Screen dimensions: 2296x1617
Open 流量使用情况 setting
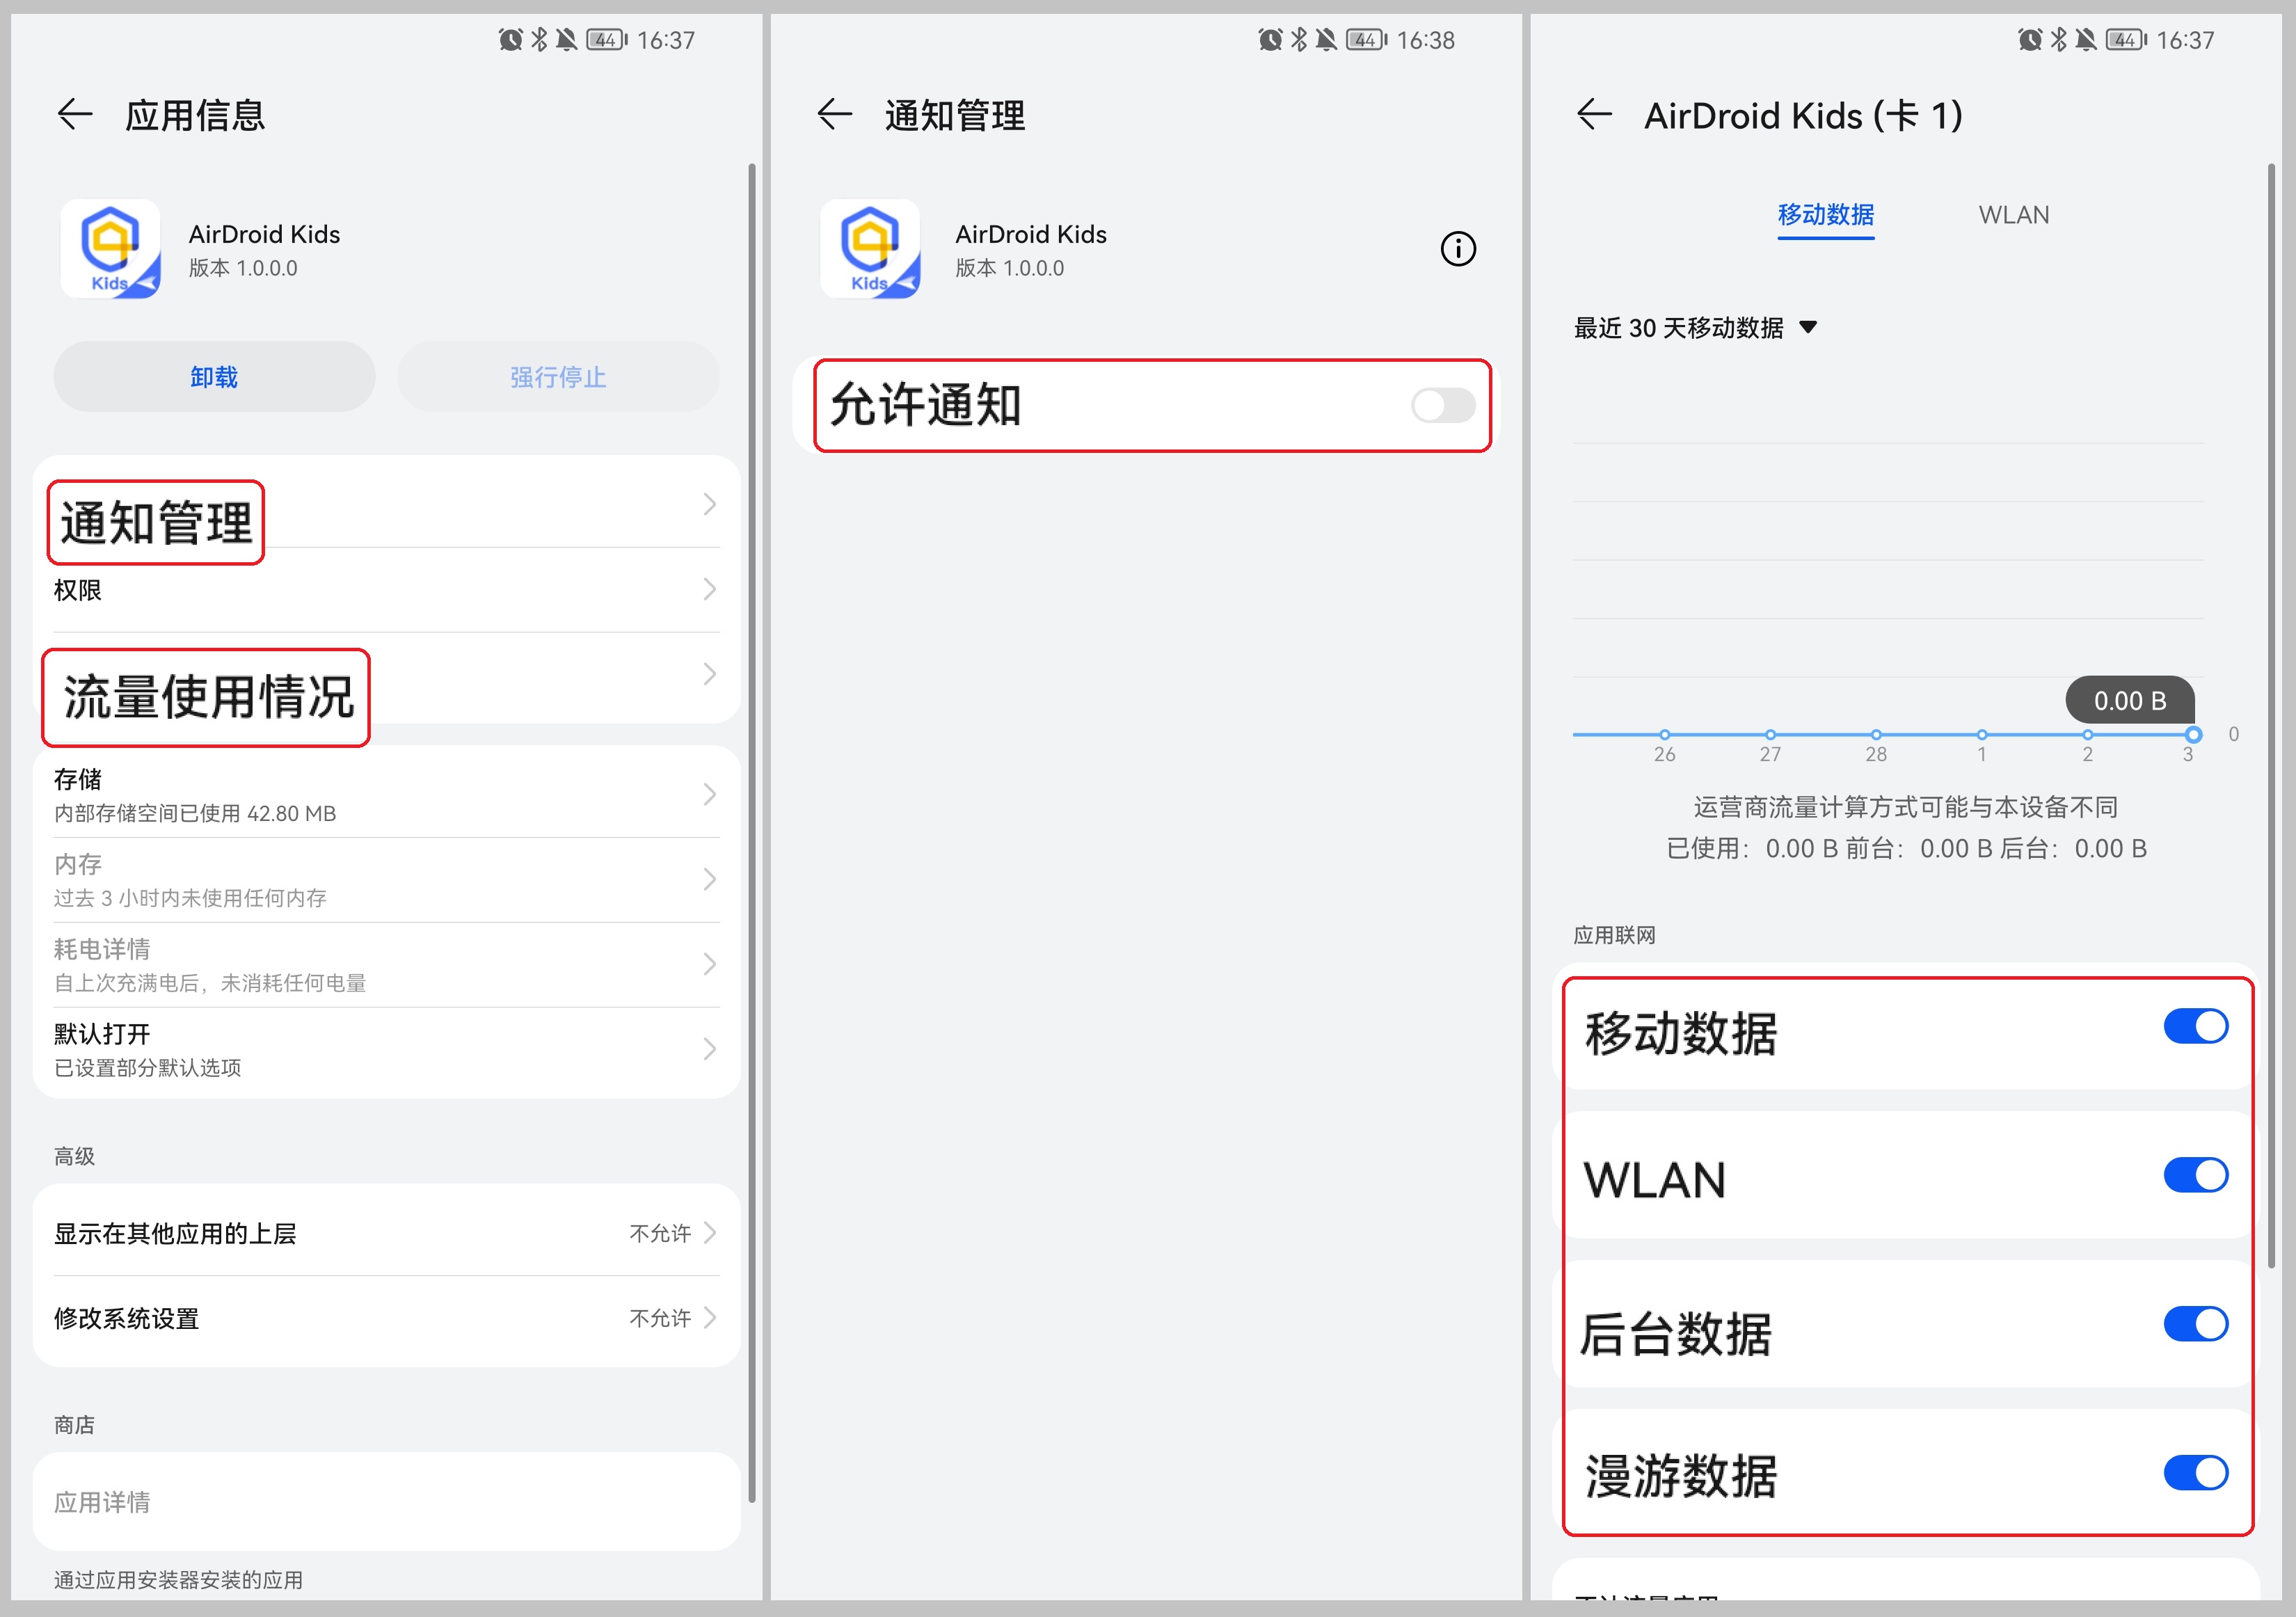(x=386, y=676)
